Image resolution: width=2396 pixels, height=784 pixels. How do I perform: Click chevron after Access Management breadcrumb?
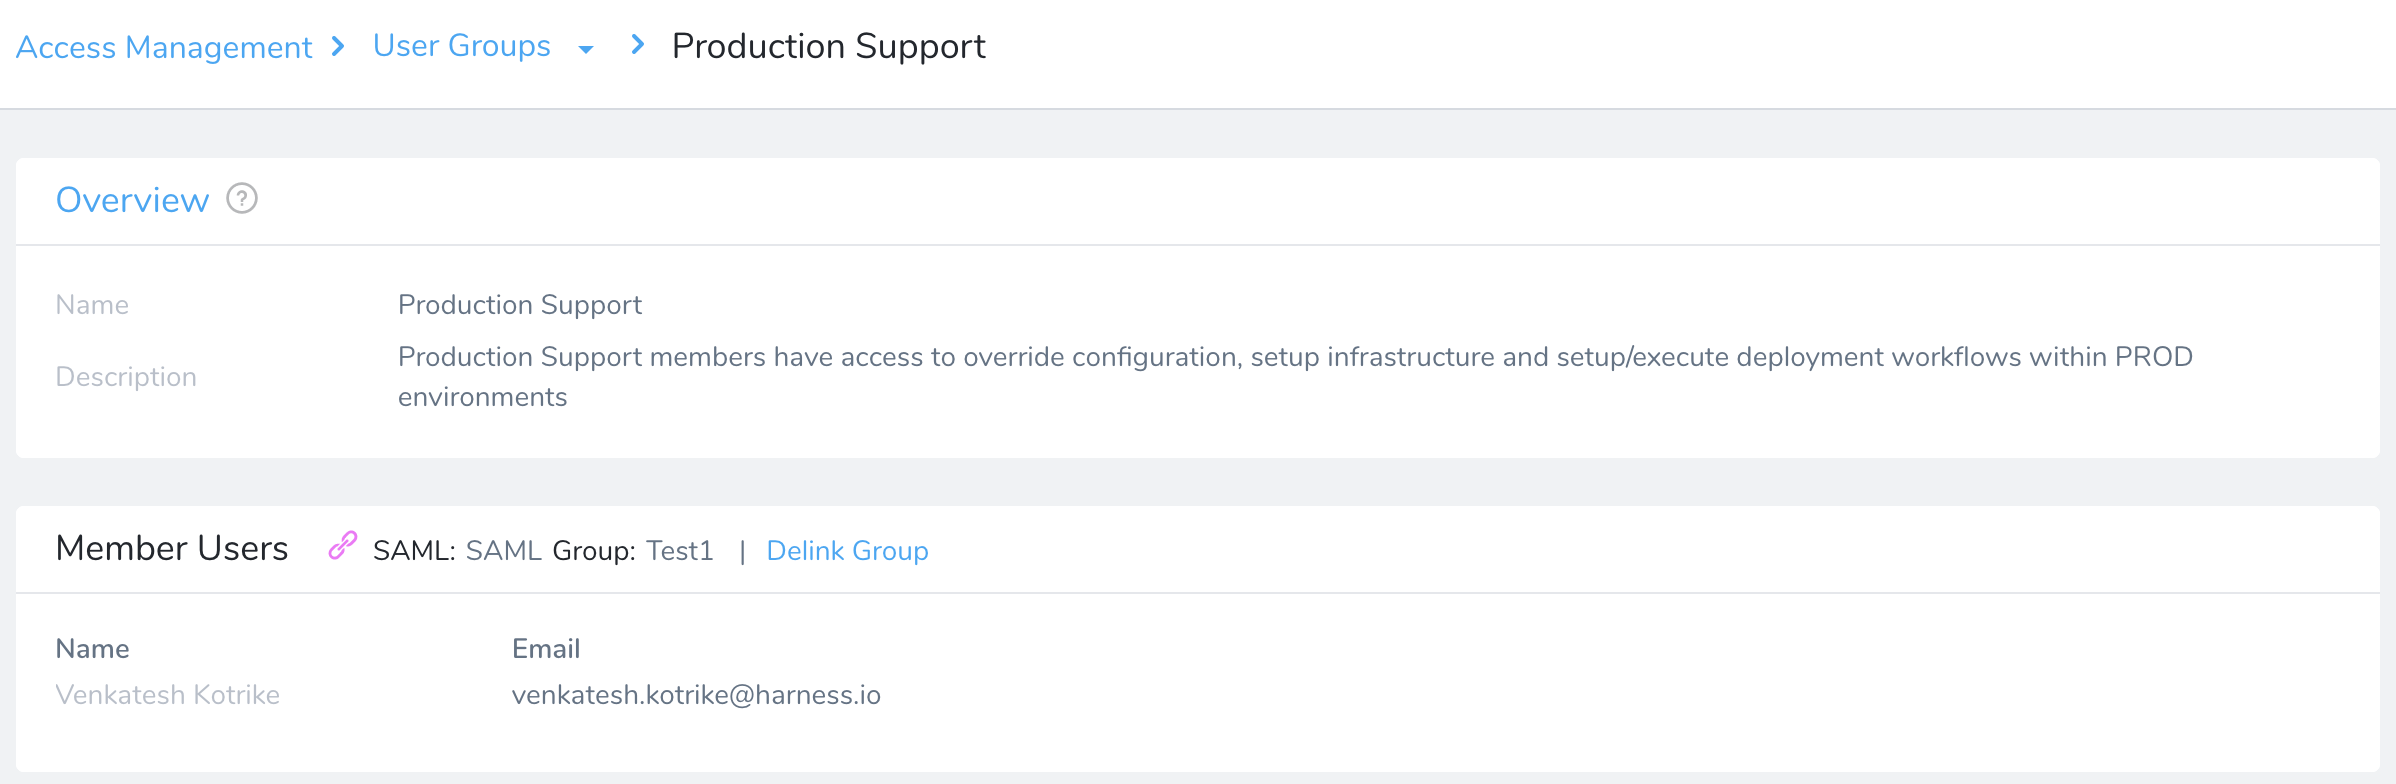point(338,46)
